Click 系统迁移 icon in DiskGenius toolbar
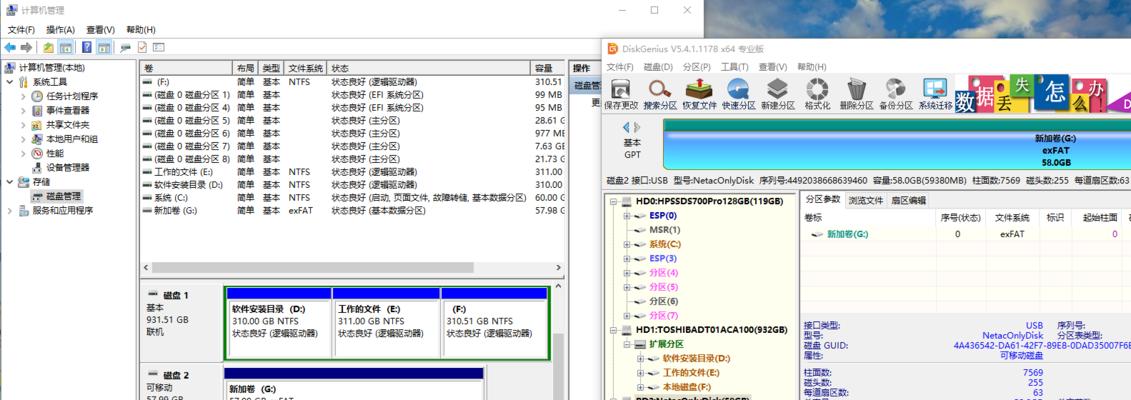Image resolution: width=1131 pixels, height=400 pixels. tap(935, 94)
